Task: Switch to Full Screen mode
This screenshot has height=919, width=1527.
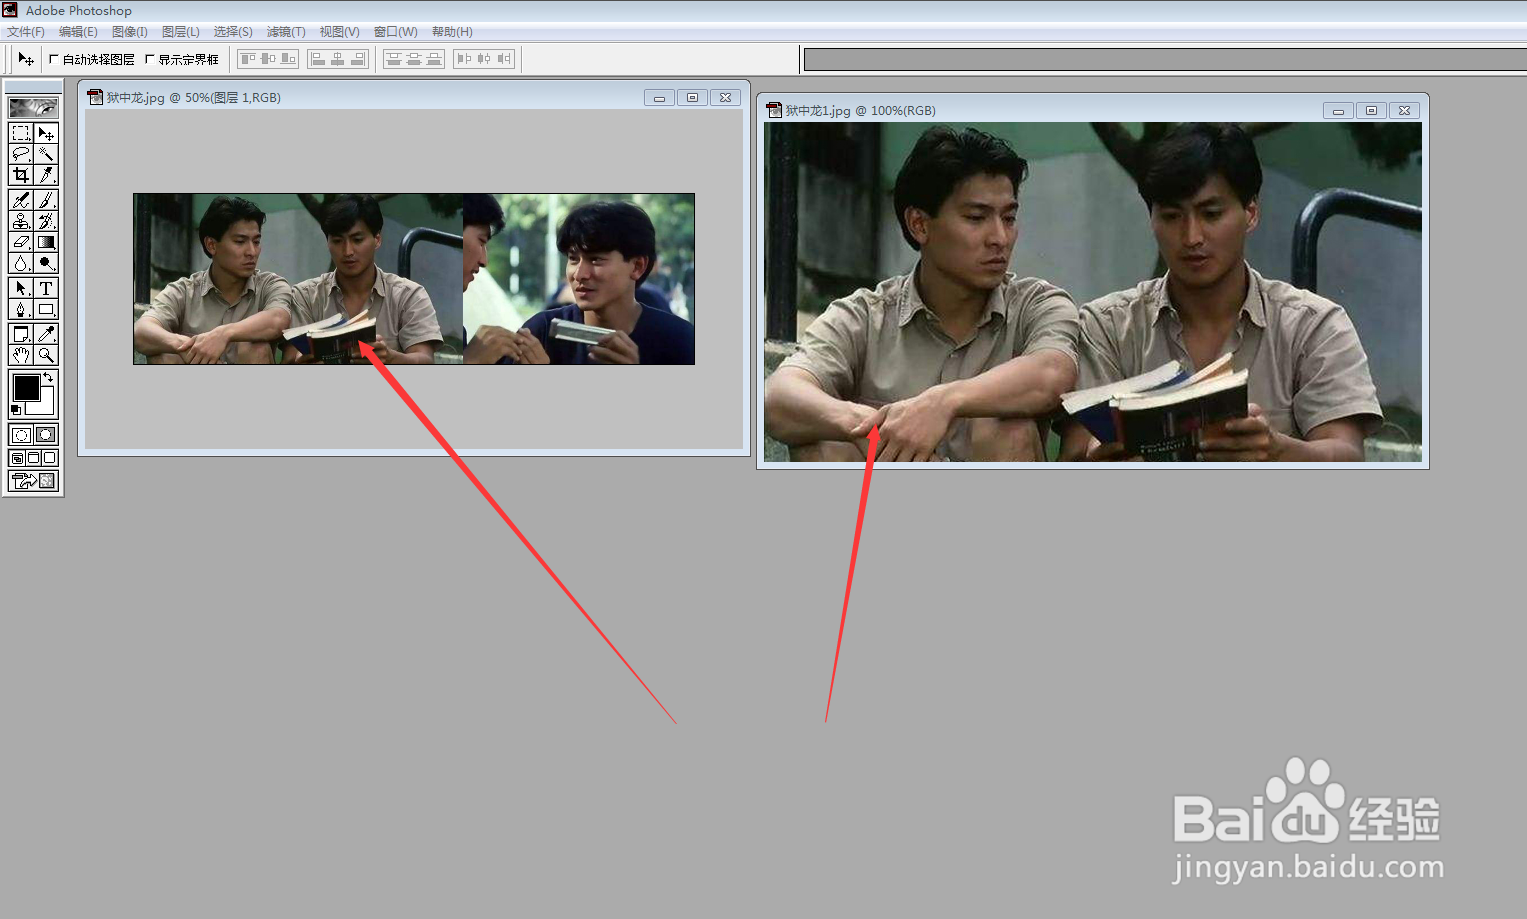Action: pyautogui.click(x=49, y=457)
